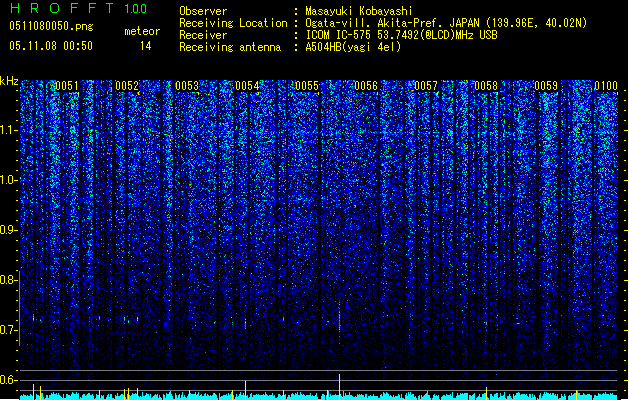Click the meteor echo below 0058
The height and width of the screenshot is (400, 629).
[486, 323]
